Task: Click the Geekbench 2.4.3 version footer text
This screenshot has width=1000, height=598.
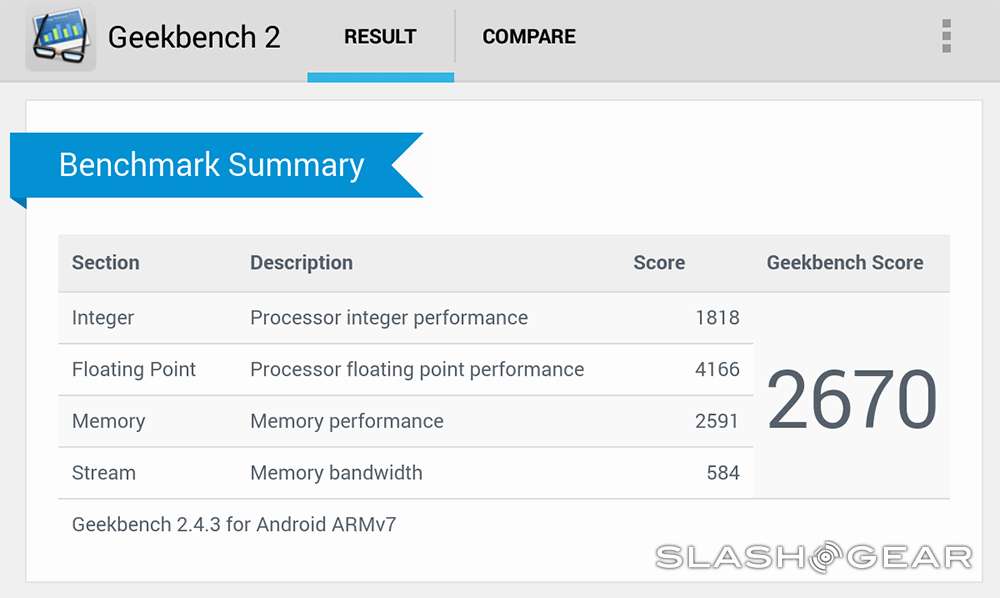Action: [x=234, y=524]
